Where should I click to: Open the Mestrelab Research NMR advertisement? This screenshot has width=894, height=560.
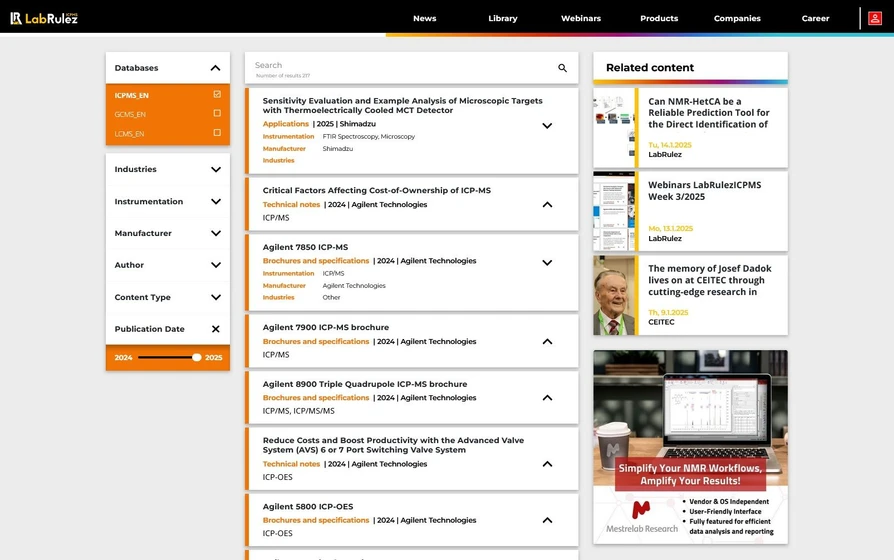(x=690, y=447)
